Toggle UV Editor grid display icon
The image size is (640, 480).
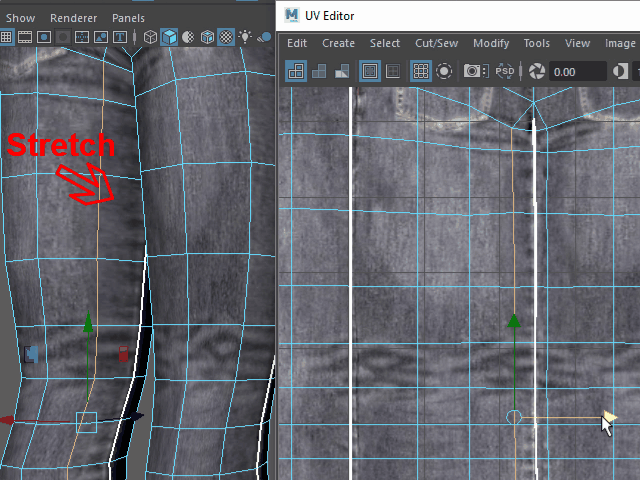[421, 71]
